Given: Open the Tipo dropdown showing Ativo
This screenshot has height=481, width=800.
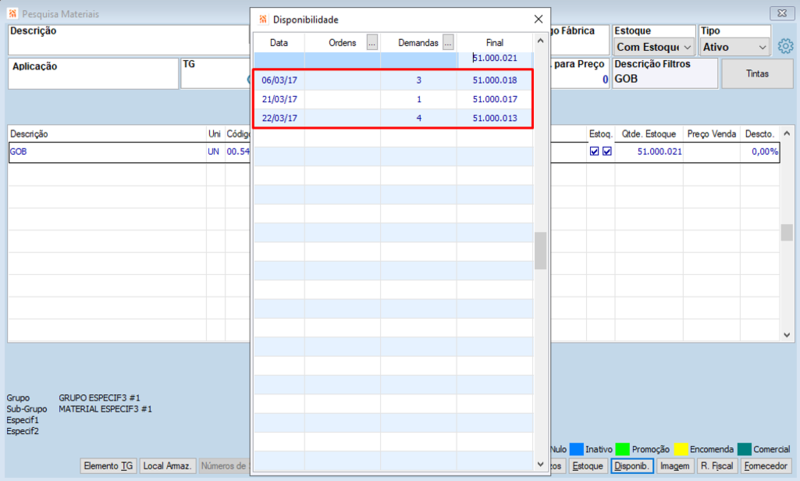Looking at the screenshot, I should (735, 47).
